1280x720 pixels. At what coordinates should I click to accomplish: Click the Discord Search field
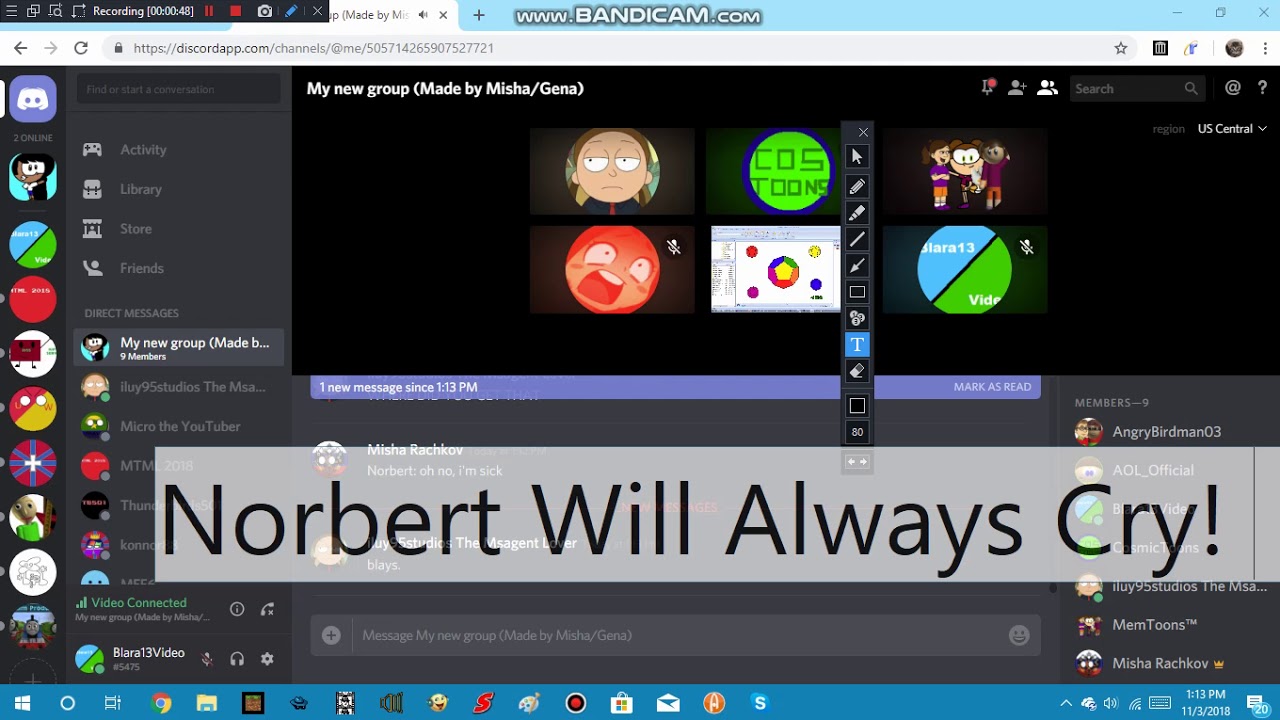(x=1136, y=89)
